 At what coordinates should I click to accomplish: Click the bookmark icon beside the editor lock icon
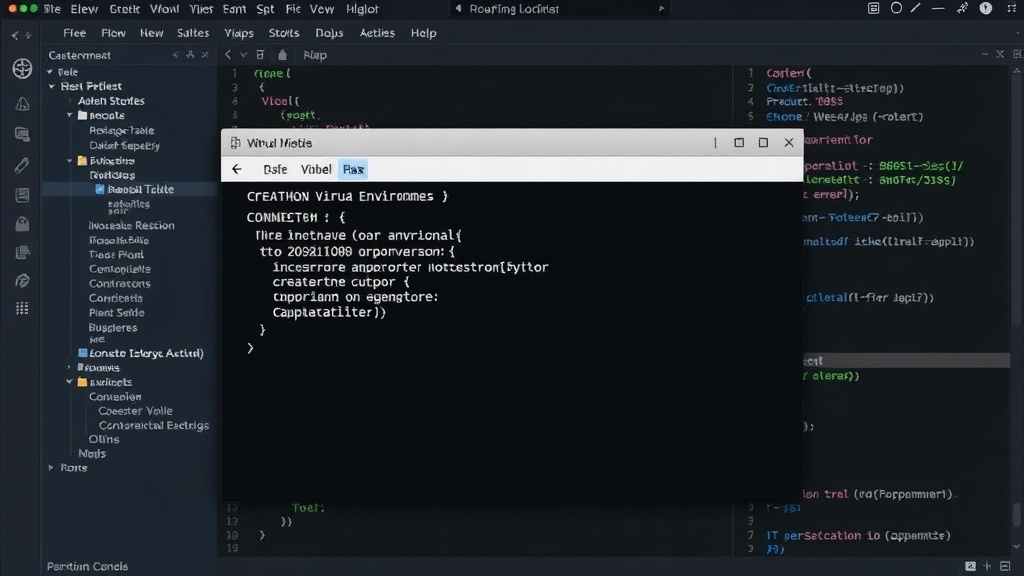coord(261,55)
